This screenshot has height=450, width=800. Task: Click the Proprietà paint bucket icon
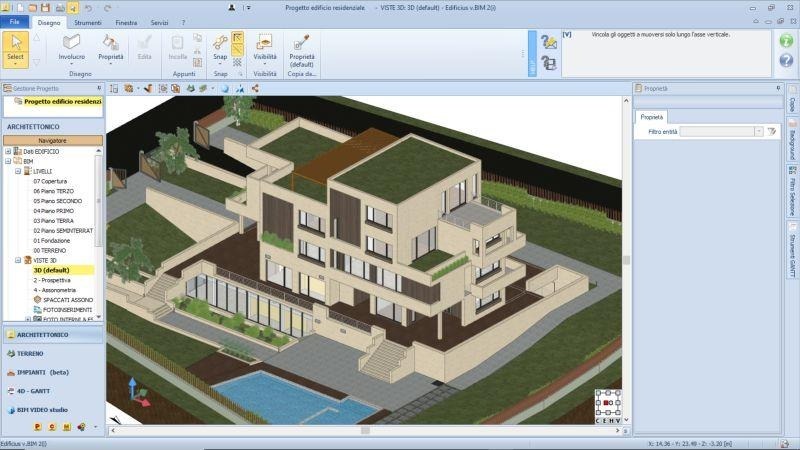click(111, 43)
